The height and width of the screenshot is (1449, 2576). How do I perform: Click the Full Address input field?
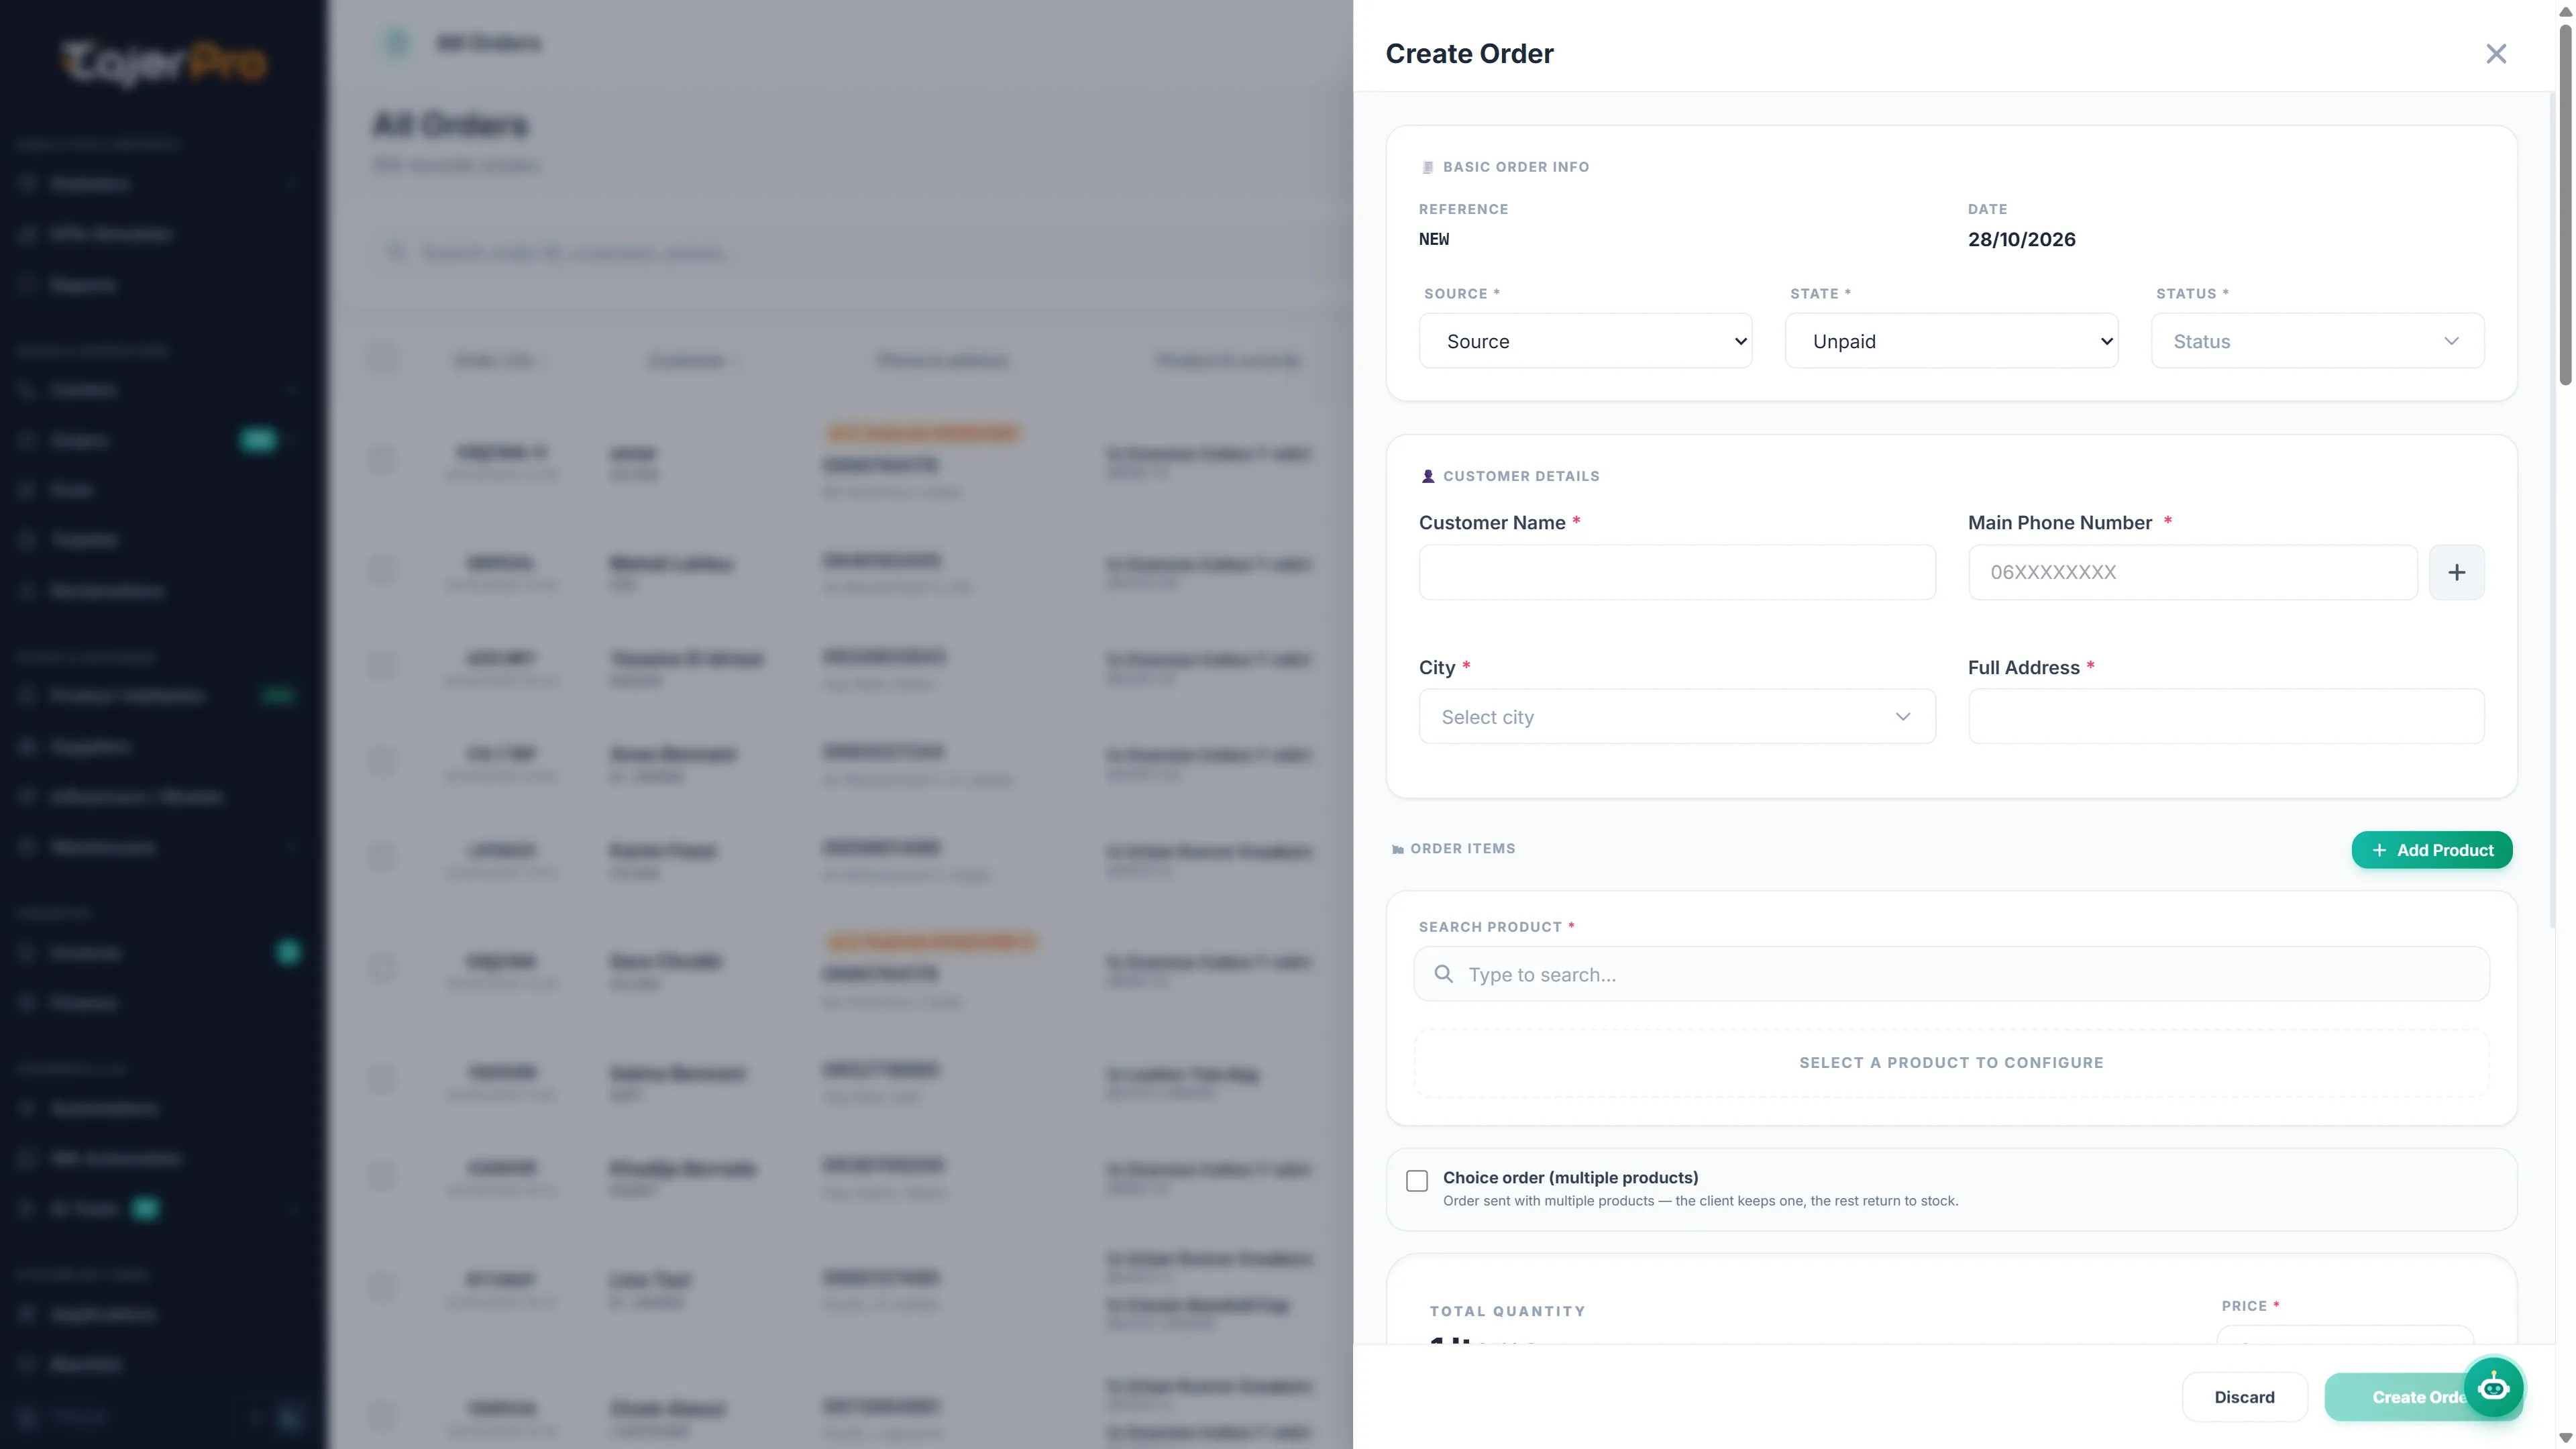(x=2226, y=716)
